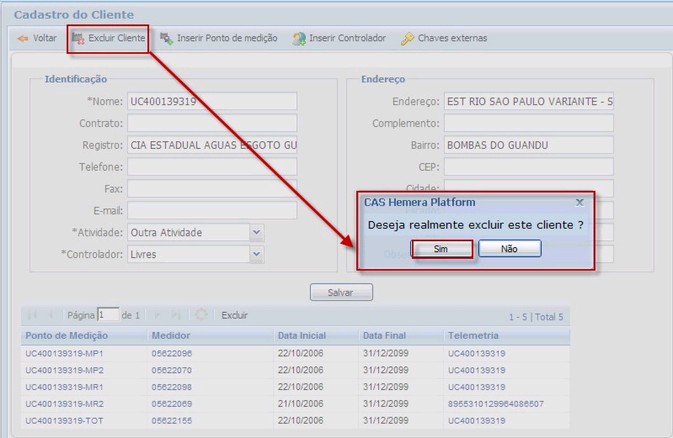Select row UC400139319-MP1 in the table

pos(65,354)
